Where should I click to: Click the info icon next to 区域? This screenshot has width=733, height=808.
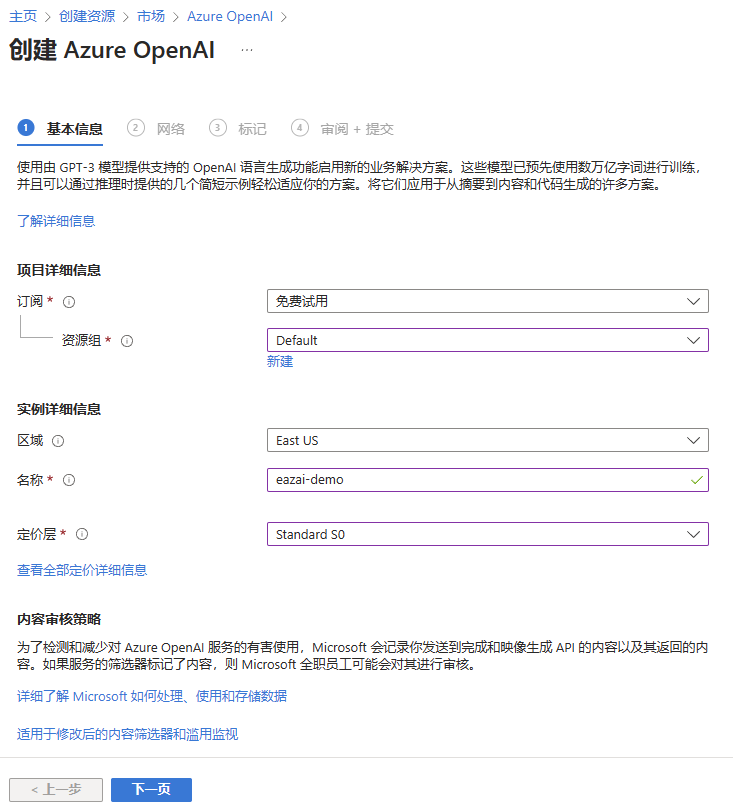pos(58,441)
